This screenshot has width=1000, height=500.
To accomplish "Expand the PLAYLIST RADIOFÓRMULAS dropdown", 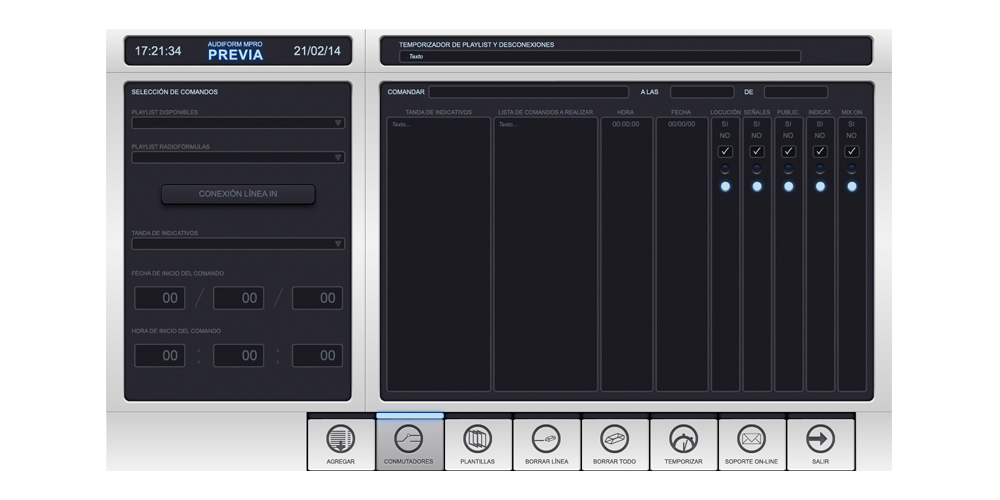I will 238,158.
